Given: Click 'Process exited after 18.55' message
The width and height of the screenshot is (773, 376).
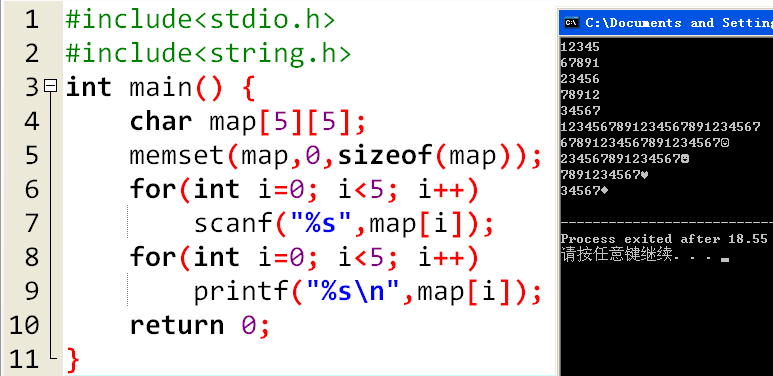Looking at the screenshot, I should point(664,239).
